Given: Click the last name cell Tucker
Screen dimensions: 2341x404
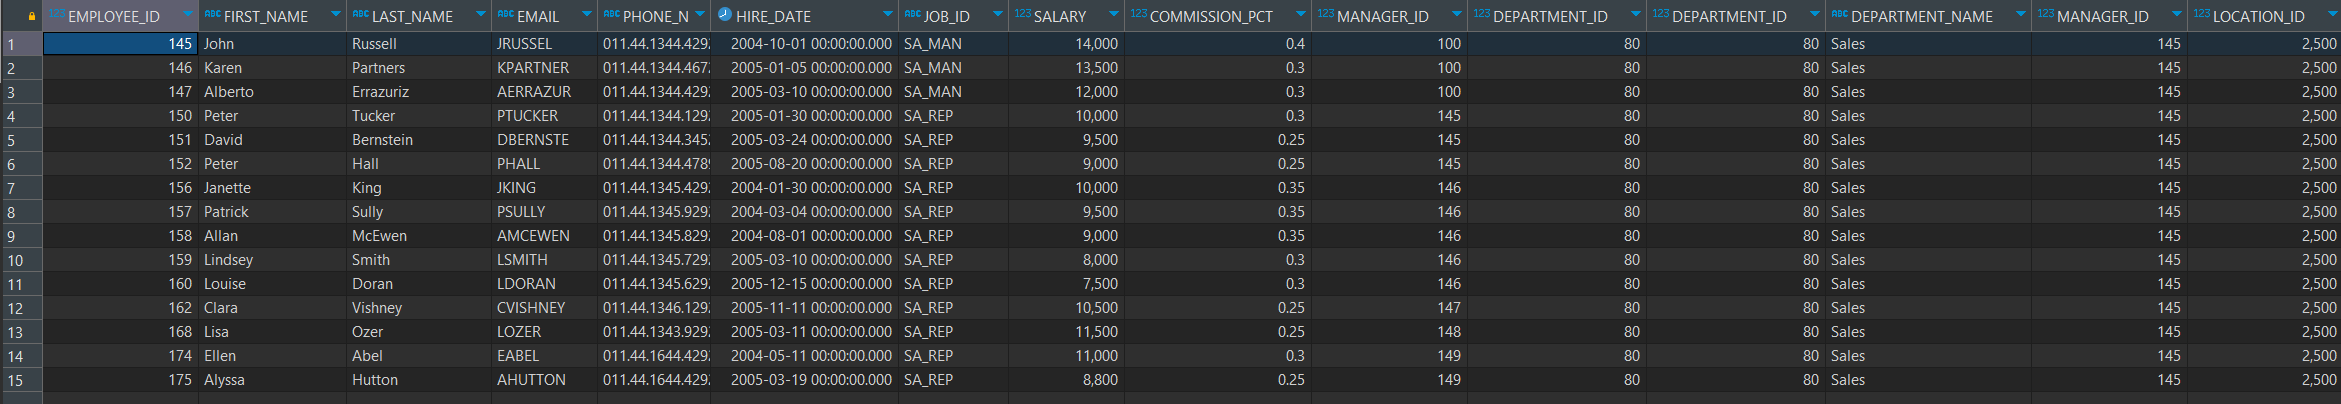Looking at the screenshot, I should (x=419, y=116).
